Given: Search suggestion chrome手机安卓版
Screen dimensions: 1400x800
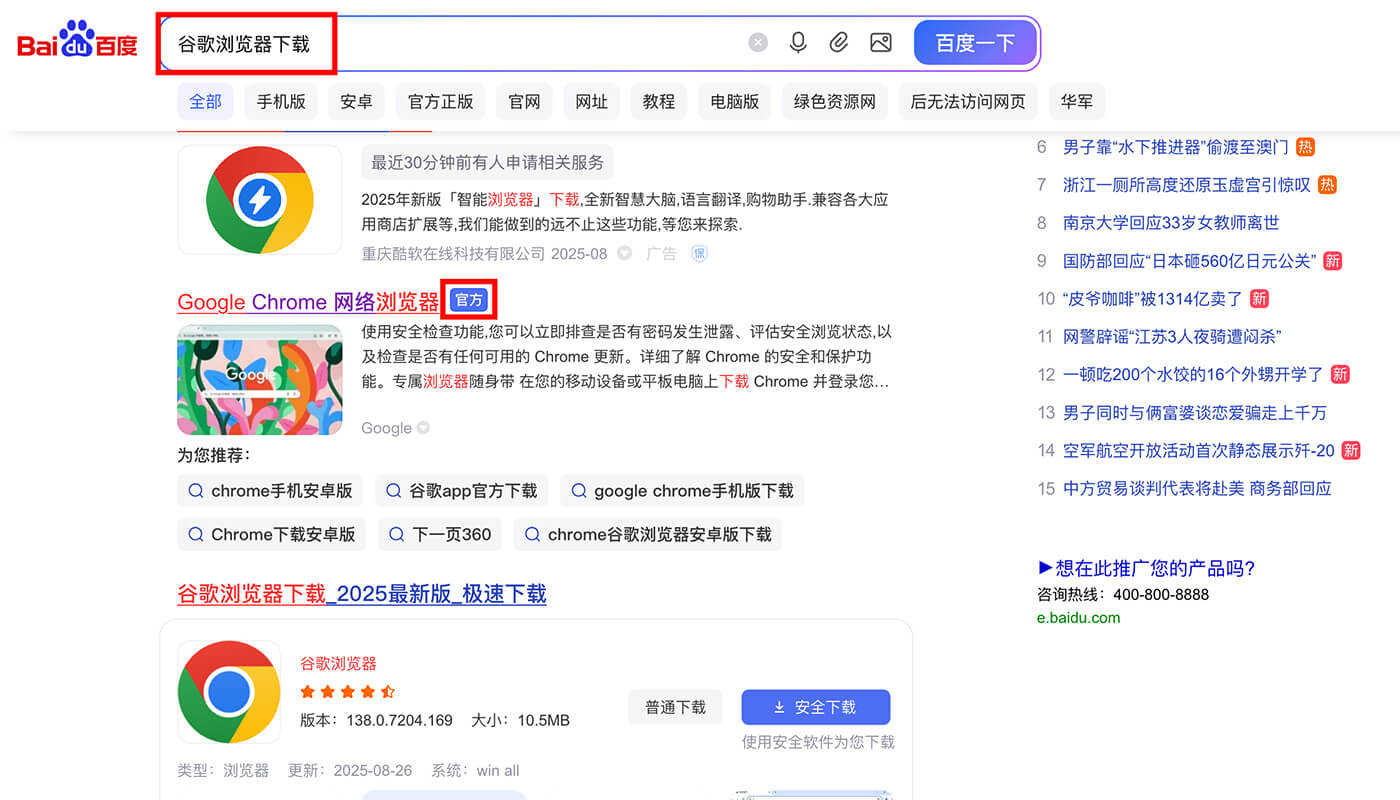Looking at the screenshot, I should tap(270, 491).
